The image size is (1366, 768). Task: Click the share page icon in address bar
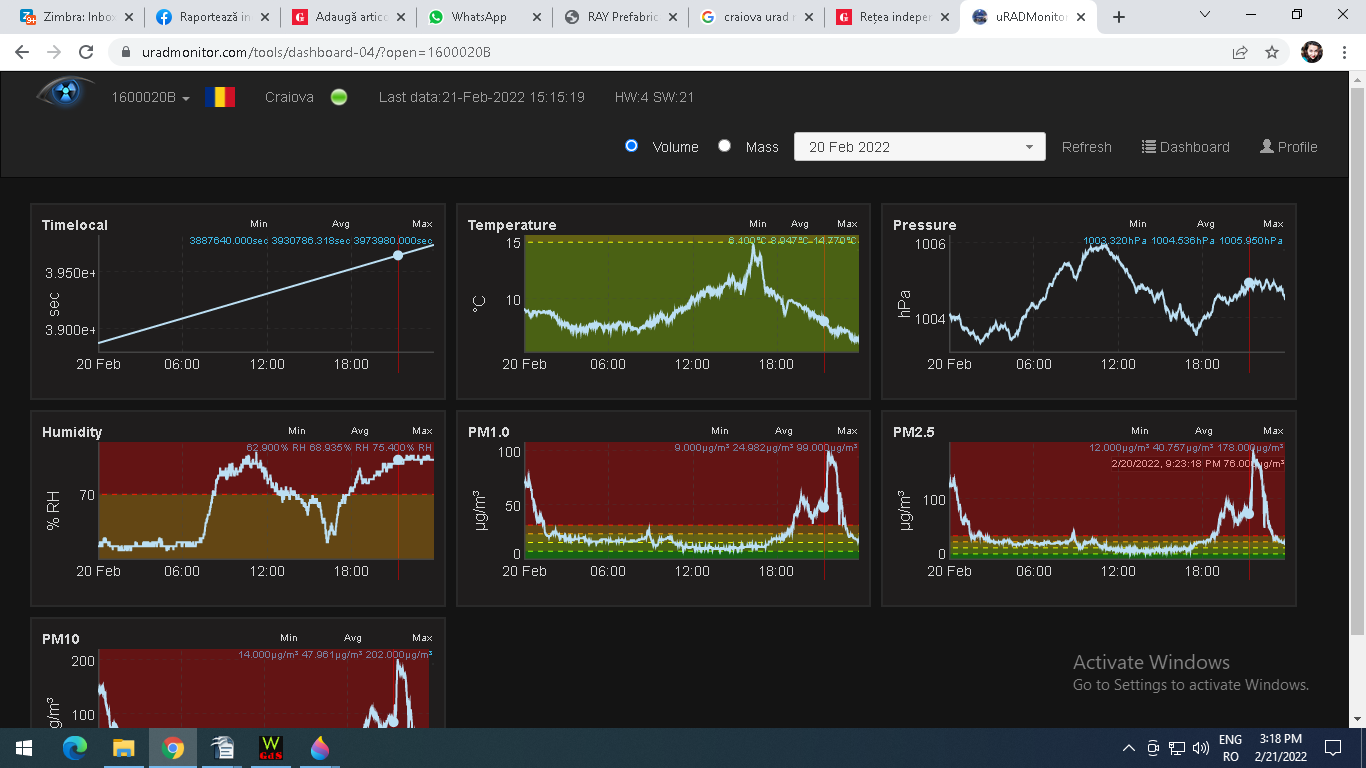[x=1240, y=52]
